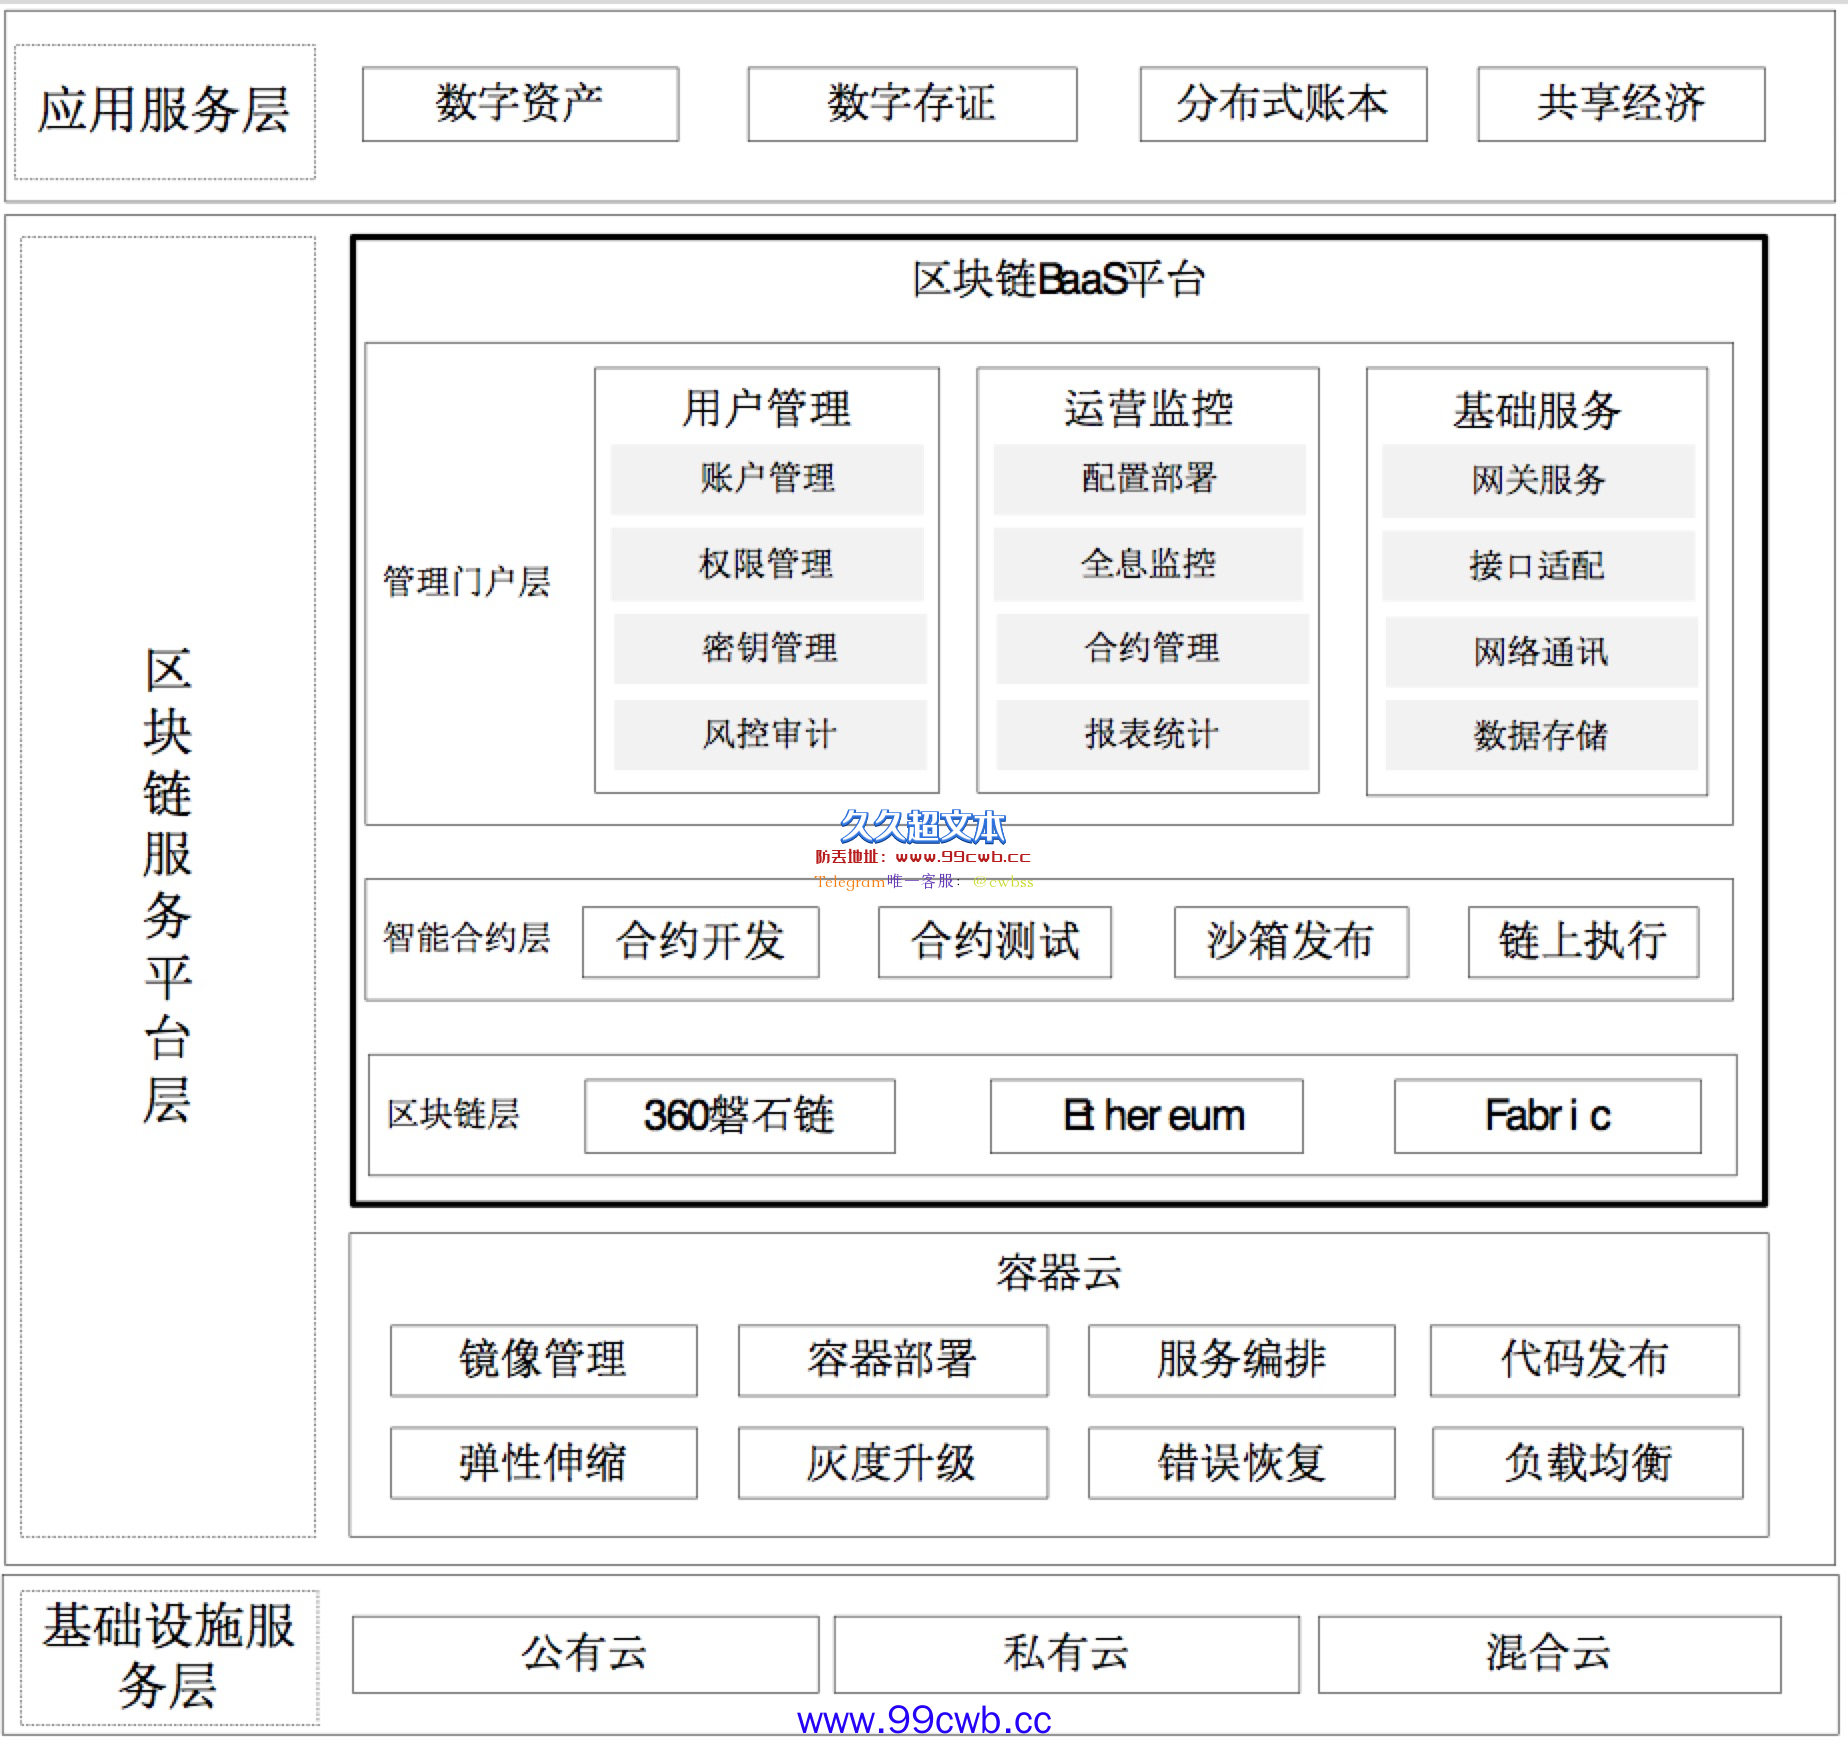Select the 弹性伸缩 box
The height and width of the screenshot is (1744, 1848).
[544, 1463]
